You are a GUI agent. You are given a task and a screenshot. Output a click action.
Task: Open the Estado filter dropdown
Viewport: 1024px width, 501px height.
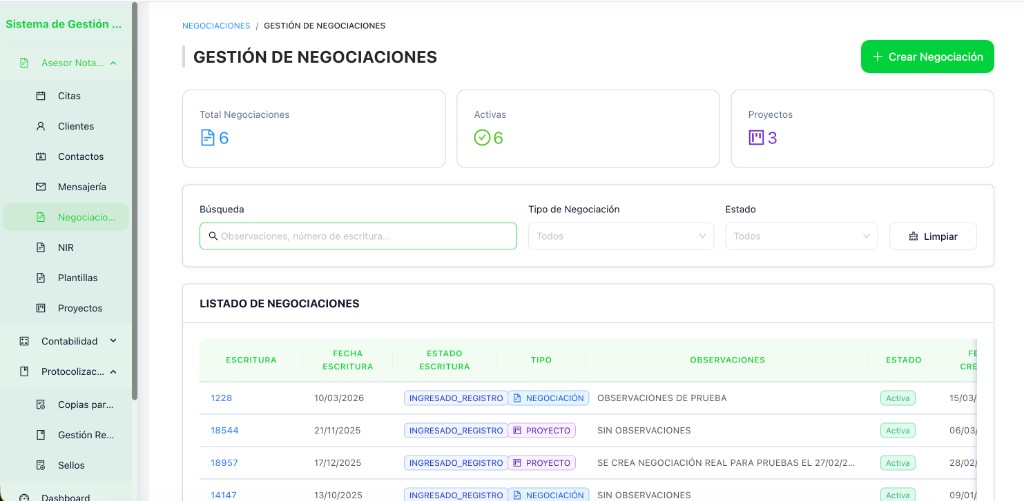[x=801, y=236]
